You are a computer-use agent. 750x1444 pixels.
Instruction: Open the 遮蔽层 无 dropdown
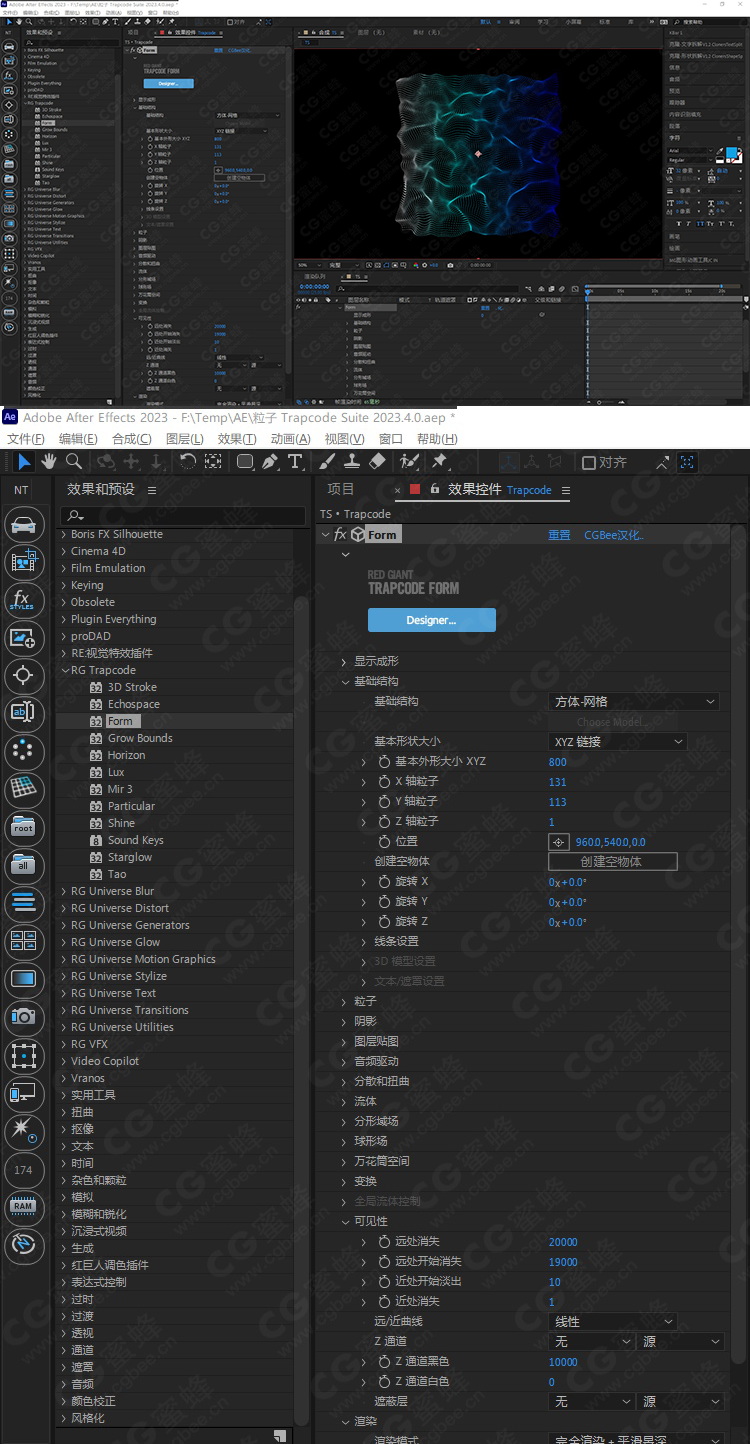pos(591,1402)
